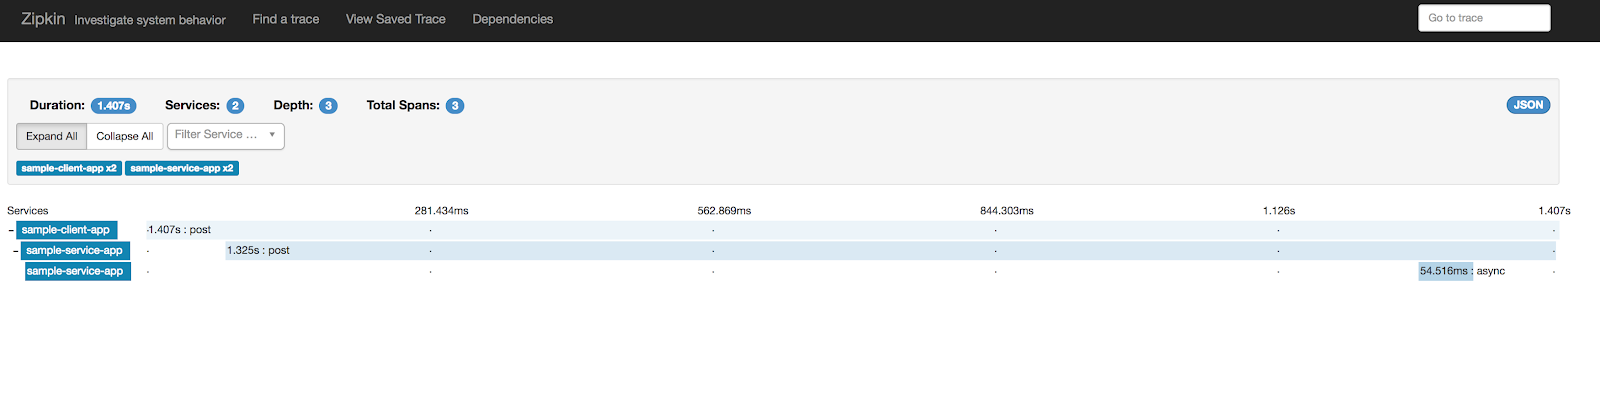Click the Depth count badge
This screenshot has width=1600, height=410.
[328, 106]
